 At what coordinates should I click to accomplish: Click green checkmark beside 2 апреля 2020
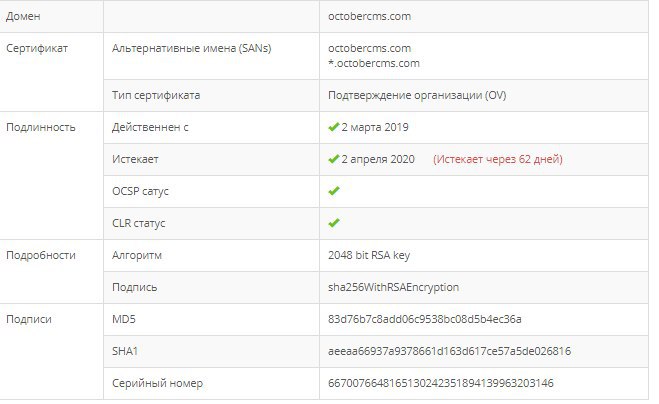pos(334,159)
